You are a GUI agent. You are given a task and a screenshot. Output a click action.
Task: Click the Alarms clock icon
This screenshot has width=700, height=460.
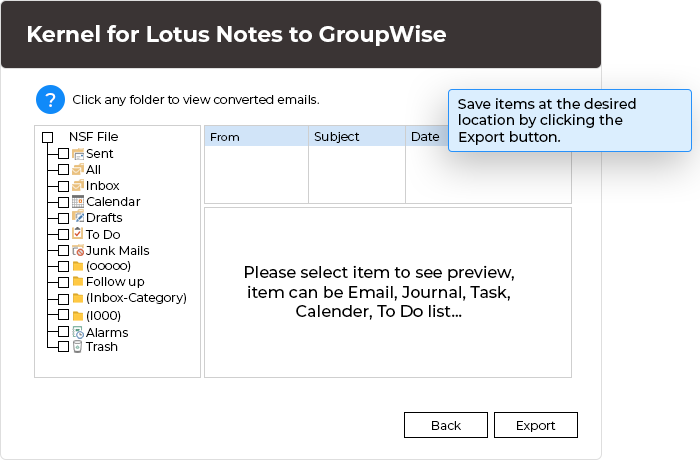pos(78,333)
